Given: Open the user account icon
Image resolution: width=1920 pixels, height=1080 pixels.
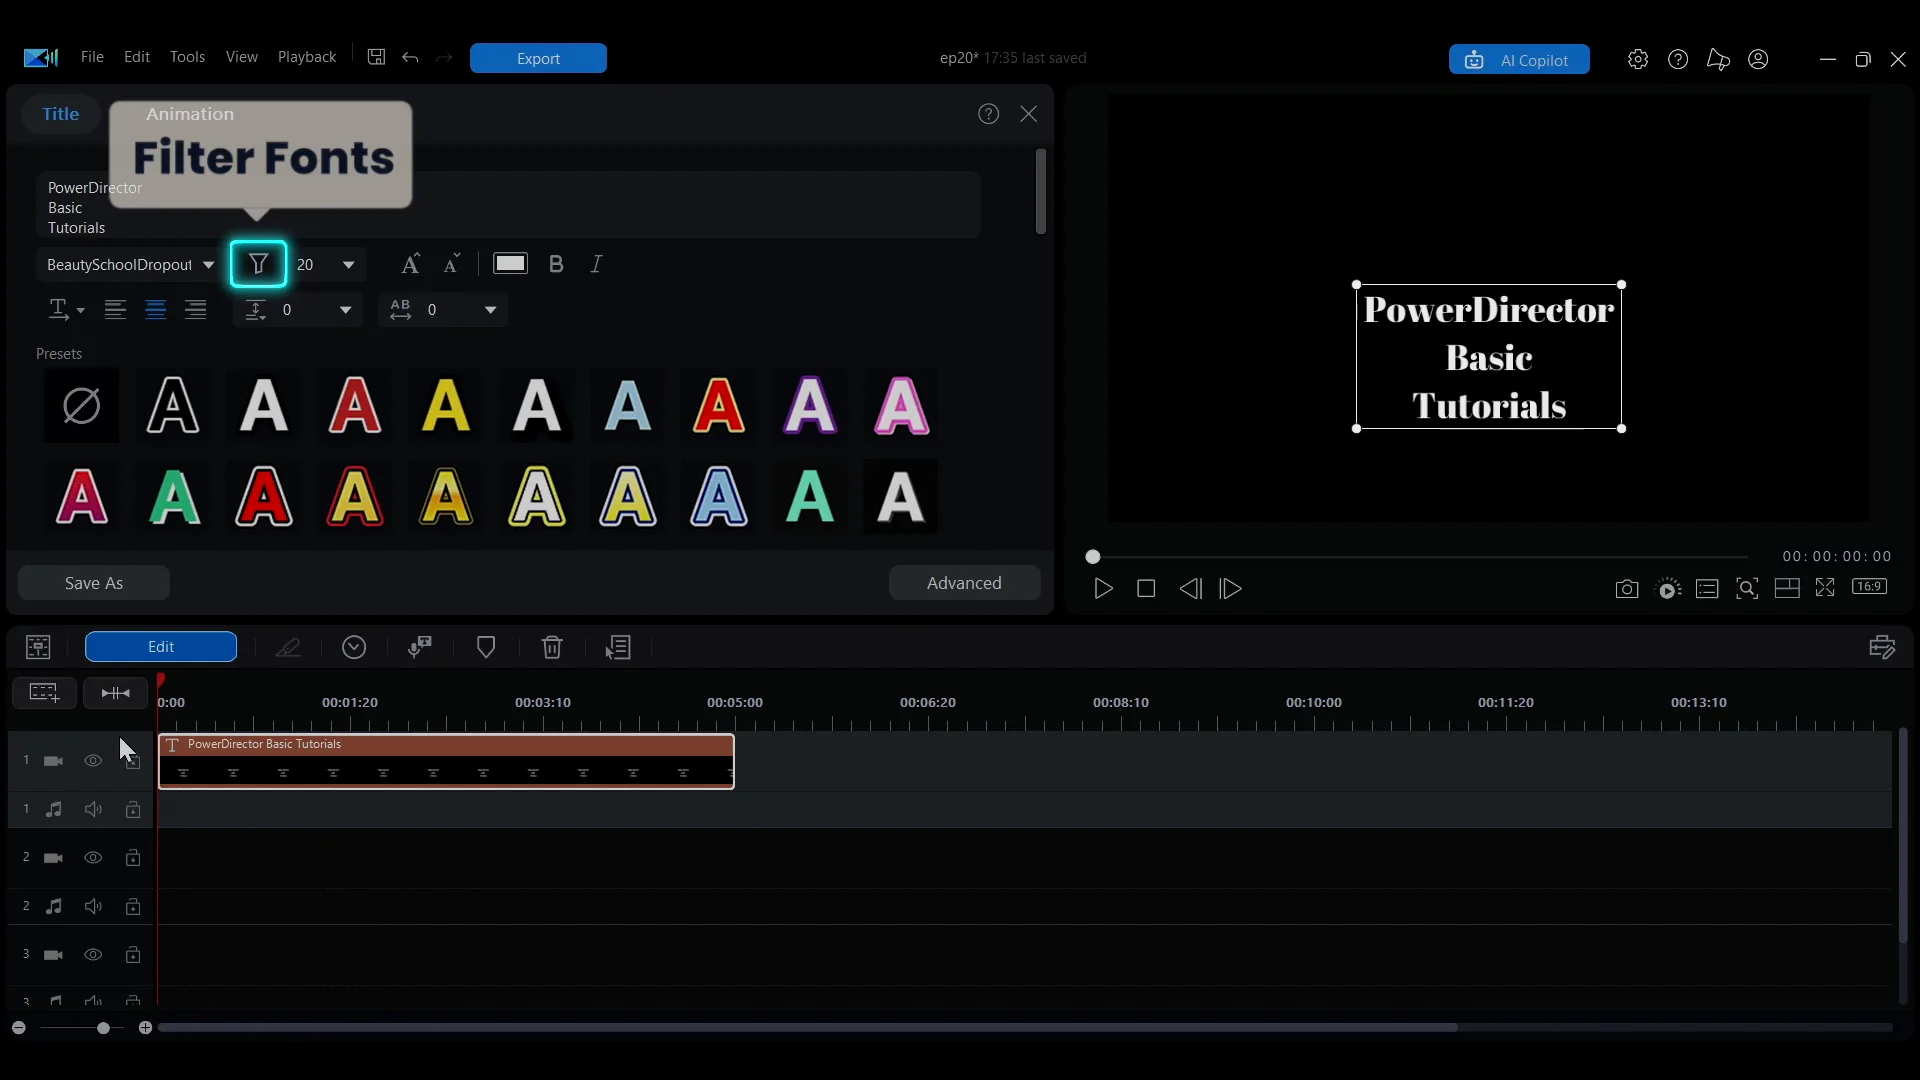Looking at the screenshot, I should tap(1759, 60).
